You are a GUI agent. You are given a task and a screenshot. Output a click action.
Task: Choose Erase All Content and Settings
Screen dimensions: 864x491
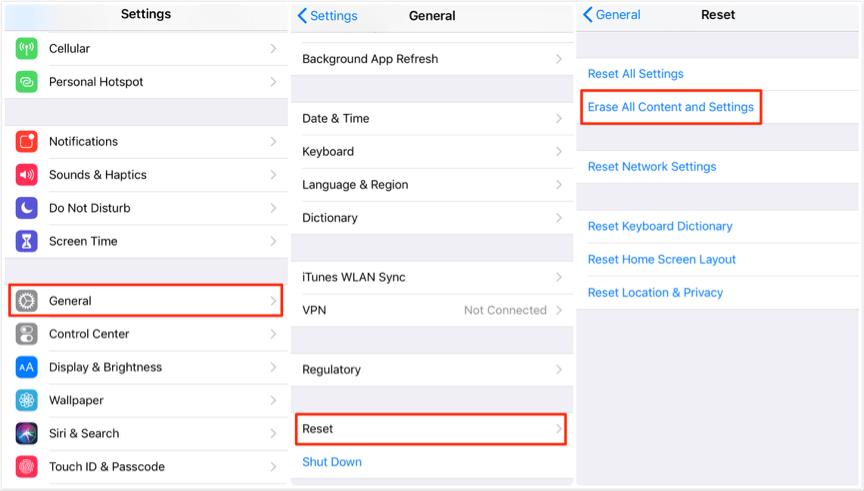click(x=671, y=107)
